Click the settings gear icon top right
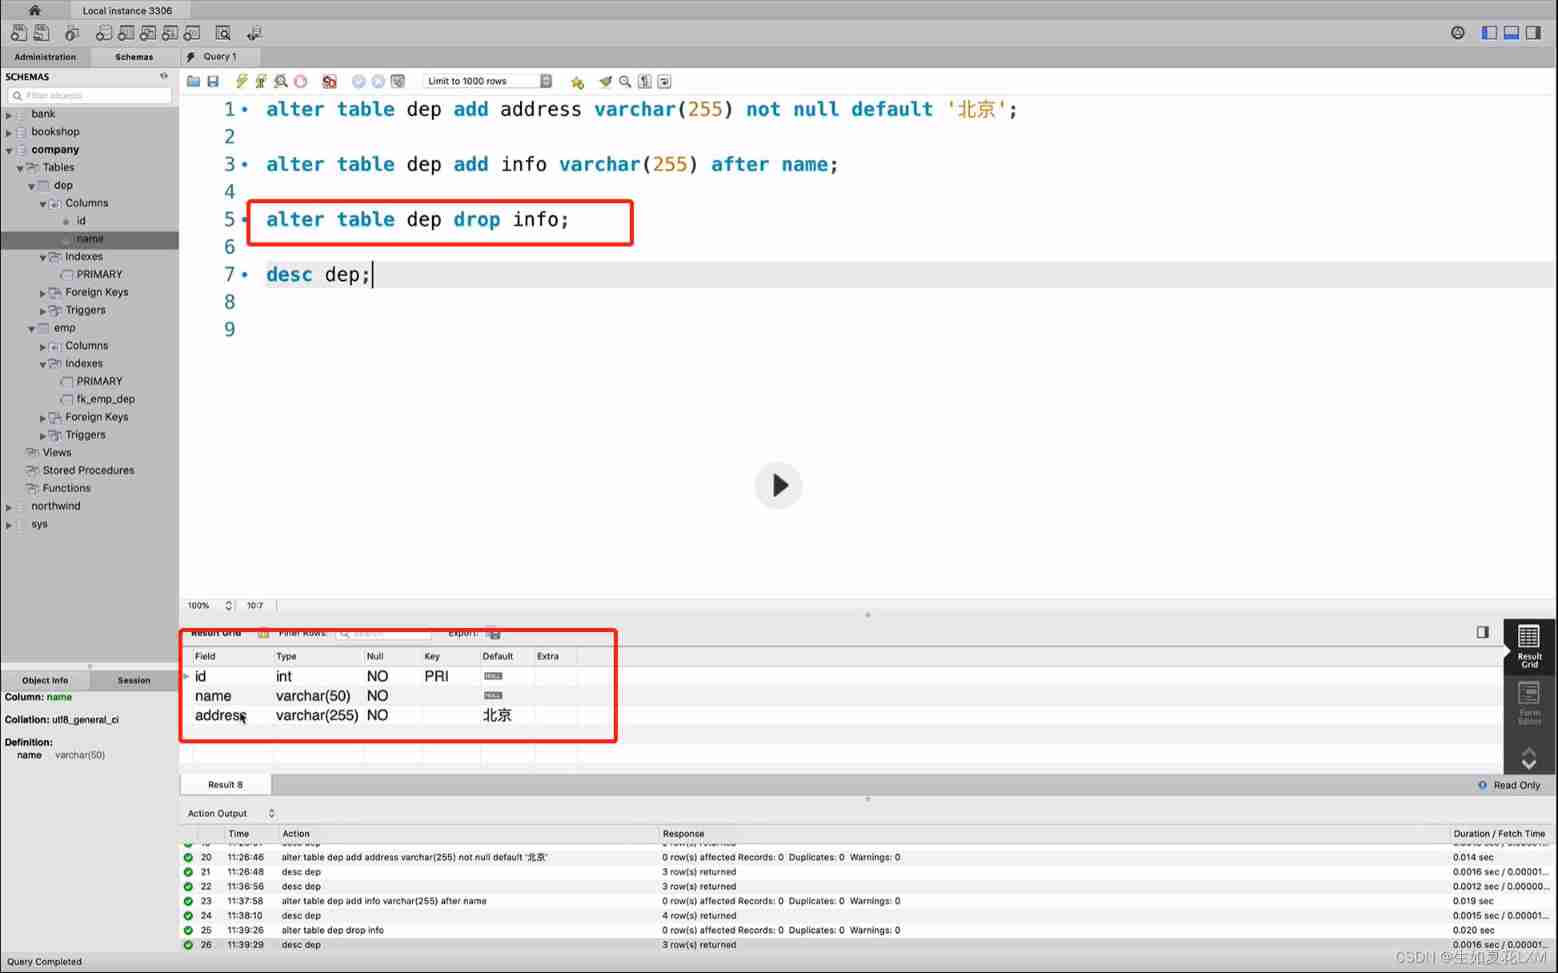1558x973 pixels. (x=1458, y=33)
